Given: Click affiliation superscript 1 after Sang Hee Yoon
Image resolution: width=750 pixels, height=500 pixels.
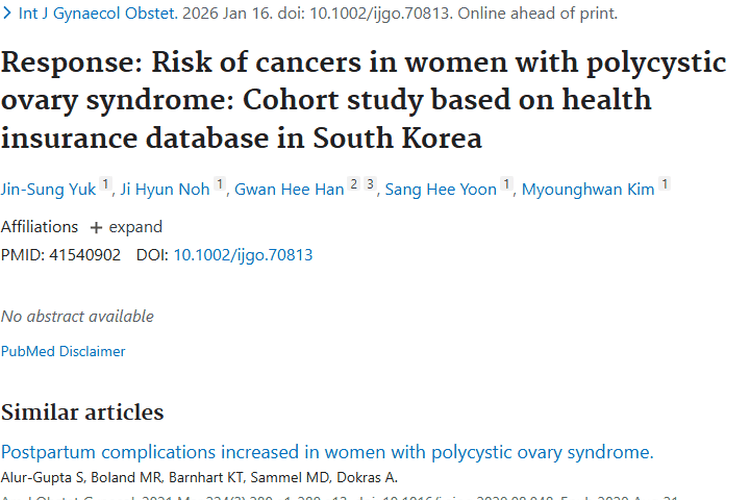Looking at the screenshot, I should click(507, 185).
